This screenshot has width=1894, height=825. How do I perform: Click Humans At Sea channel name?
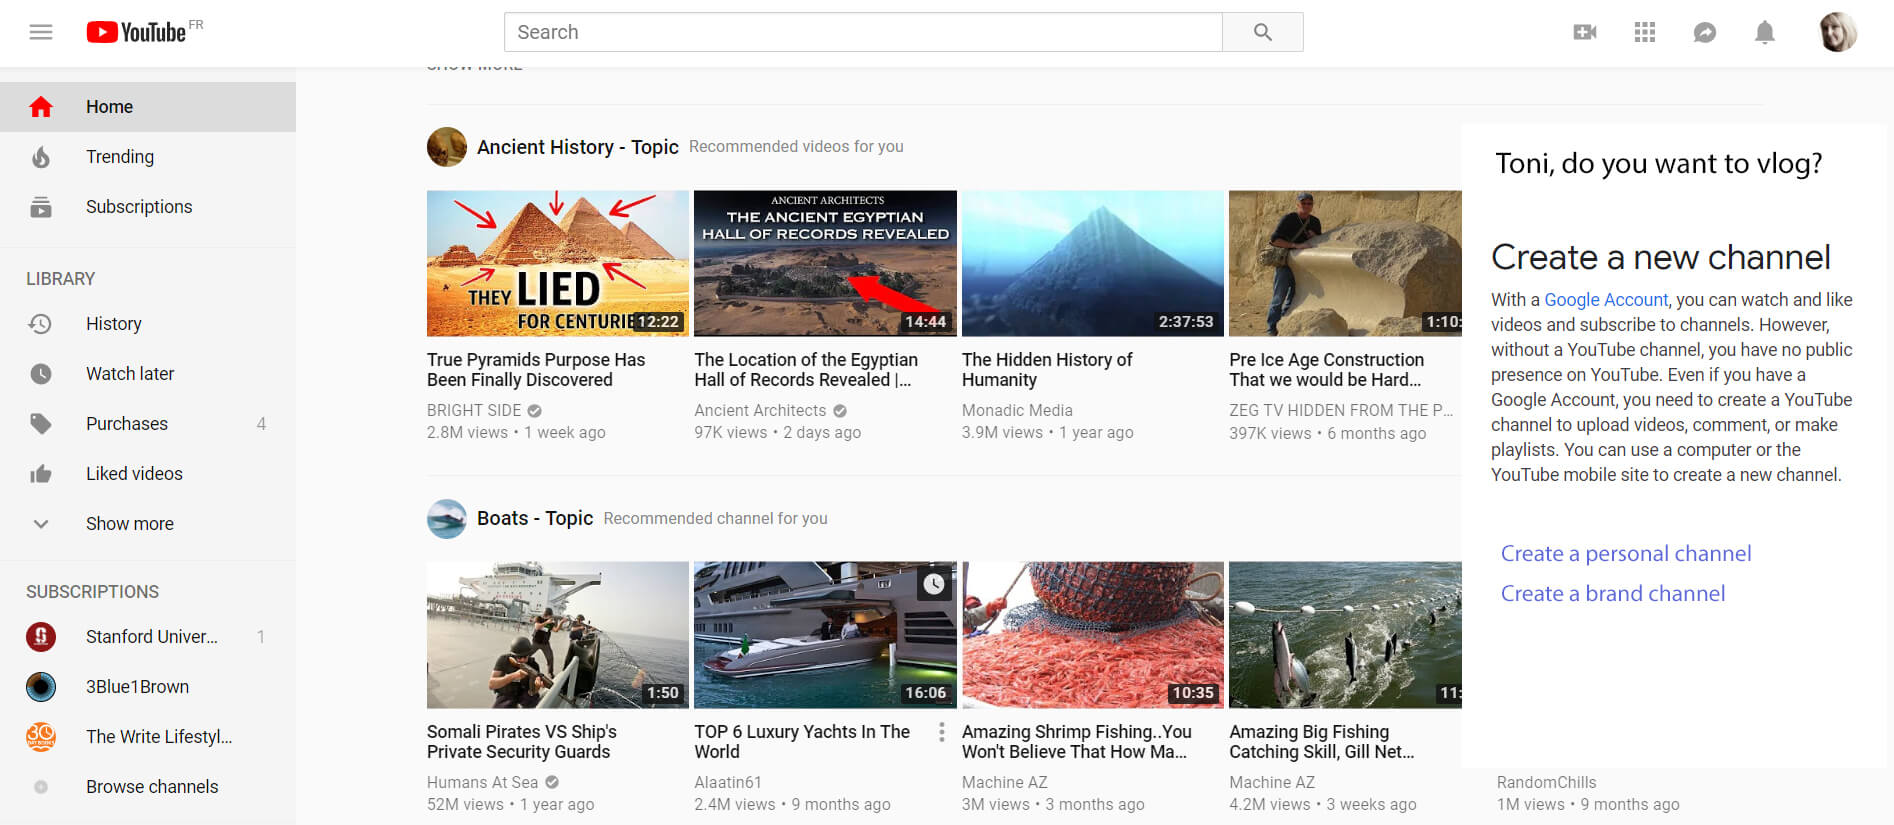pyautogui.click(x=482, y=782)
